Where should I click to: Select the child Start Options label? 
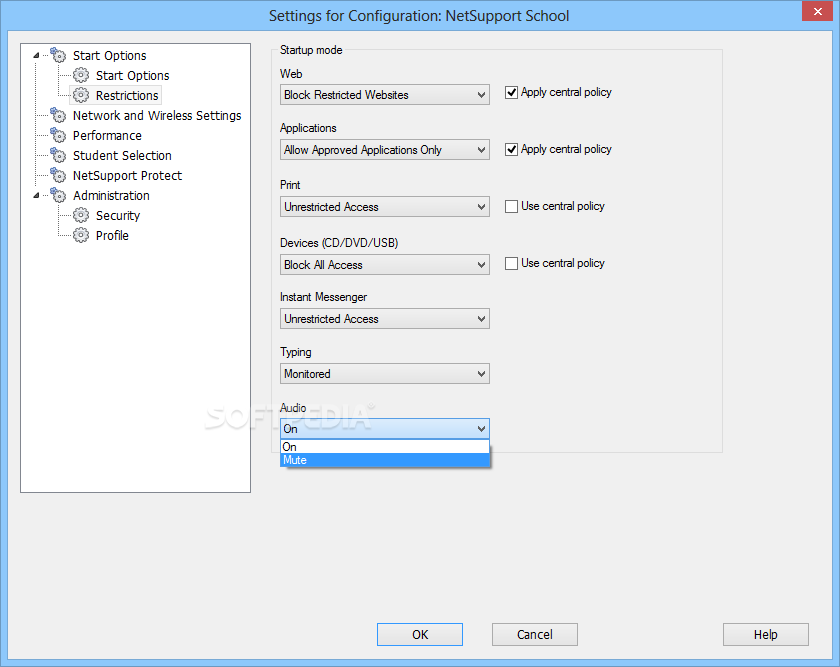[x=132, y=75]
